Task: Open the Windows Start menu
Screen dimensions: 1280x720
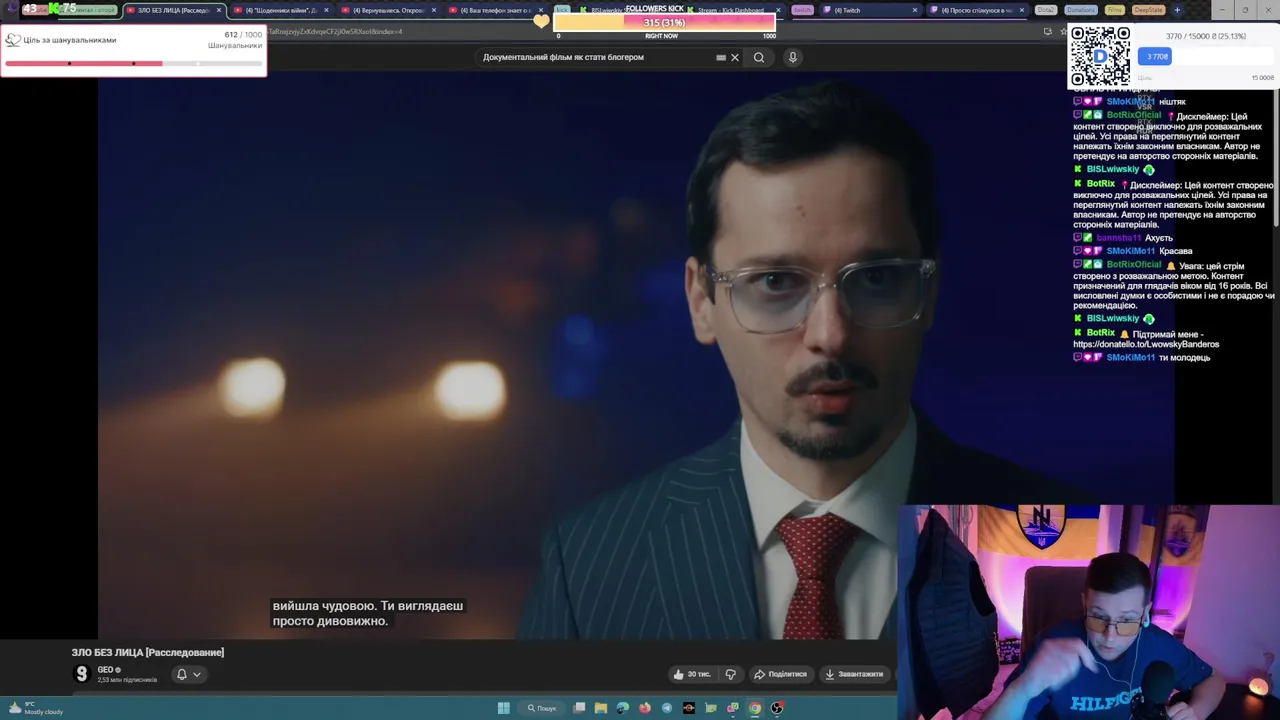Action: tap(504, 708)
